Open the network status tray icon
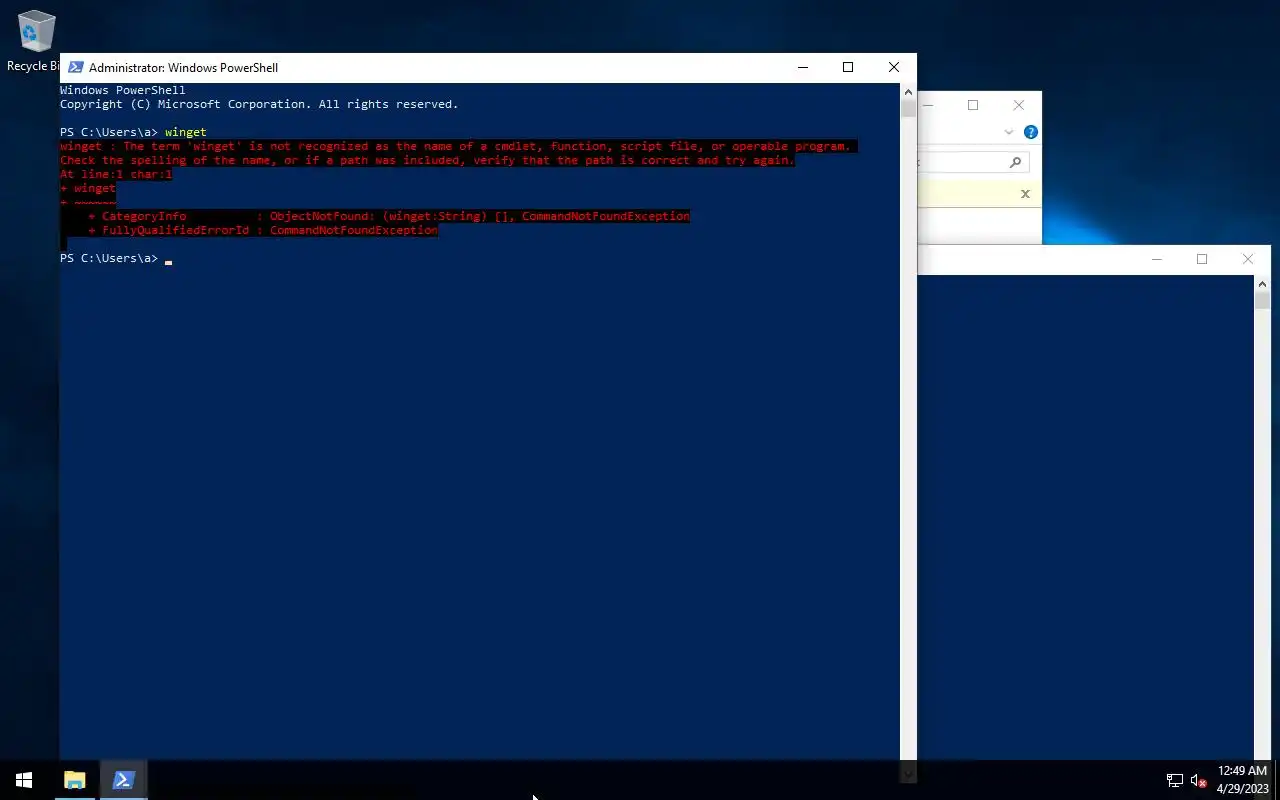Image resolution: width=1280 pixels, height=800 pixels. click(x=1175, y=780)
